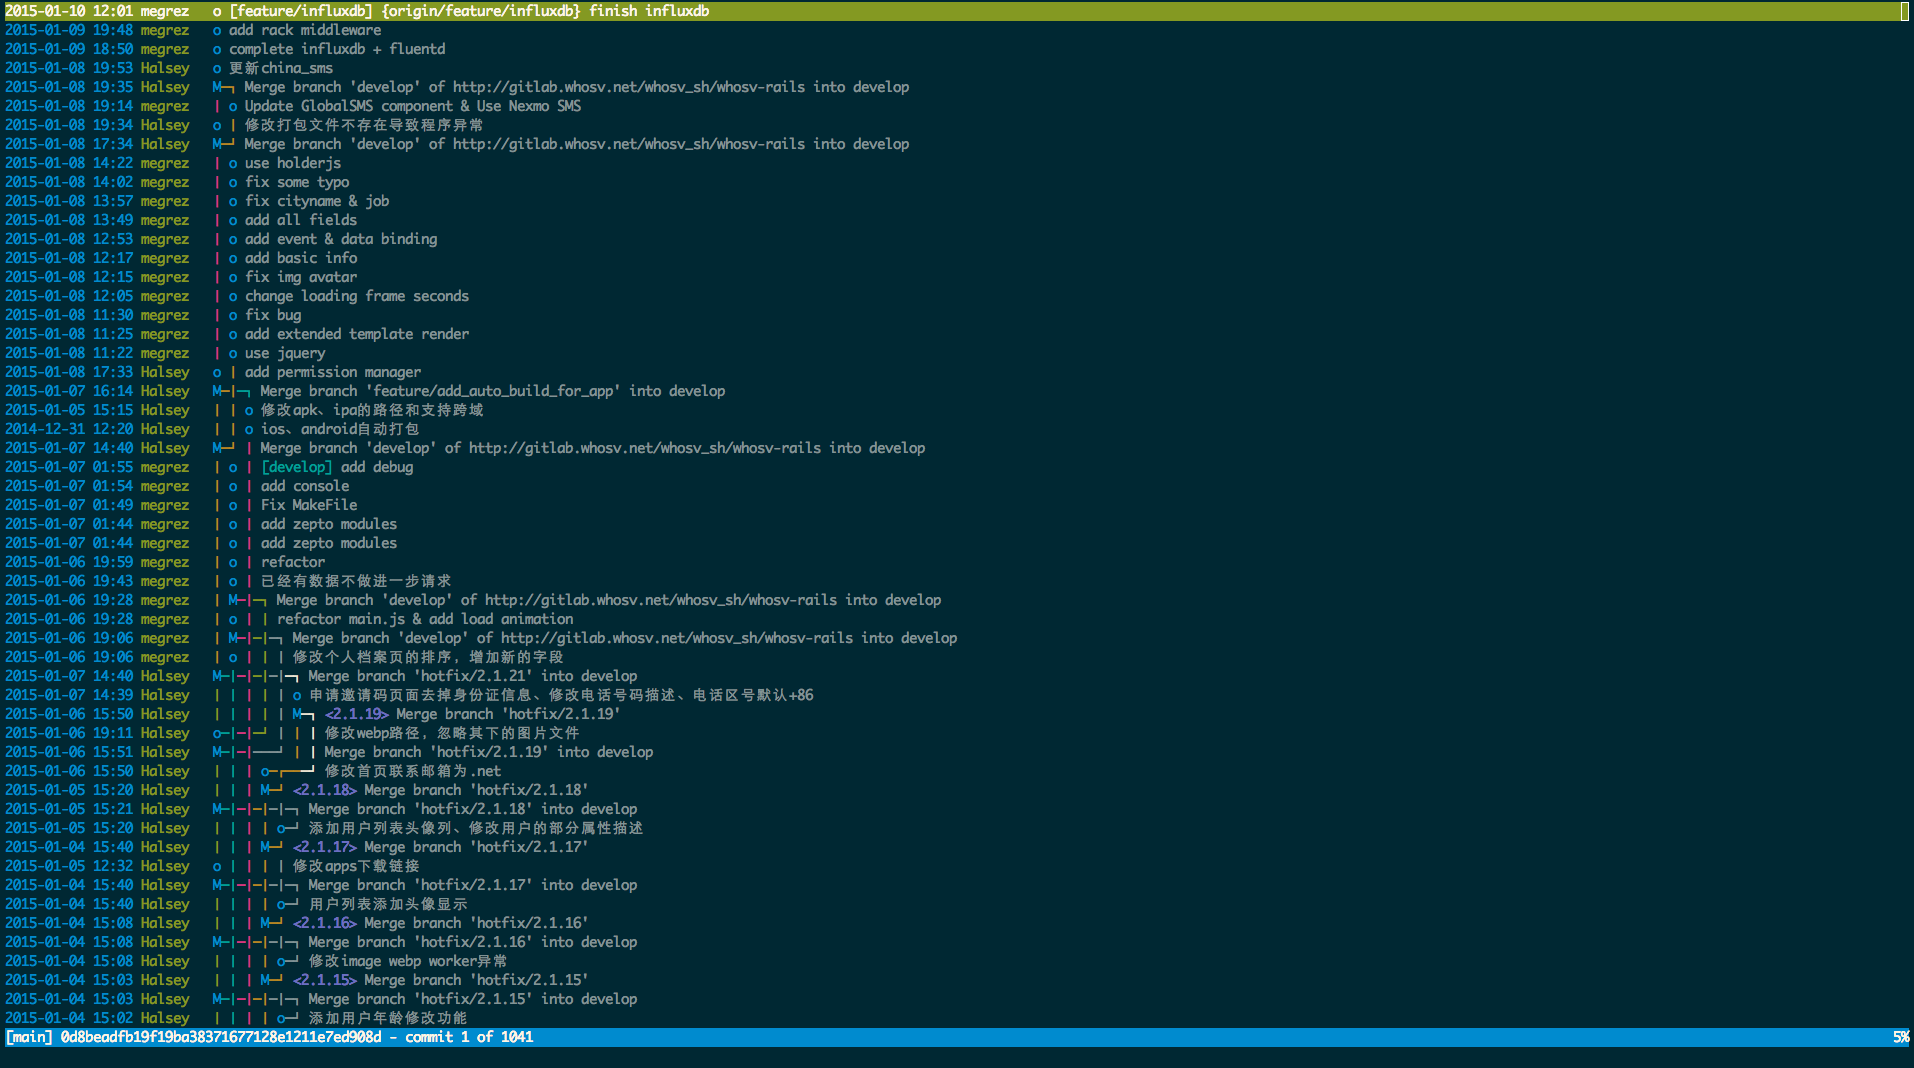Select 'Update GlobalSMS component' commit row
Screen dimensions: 1914x1068
[955, 106]
